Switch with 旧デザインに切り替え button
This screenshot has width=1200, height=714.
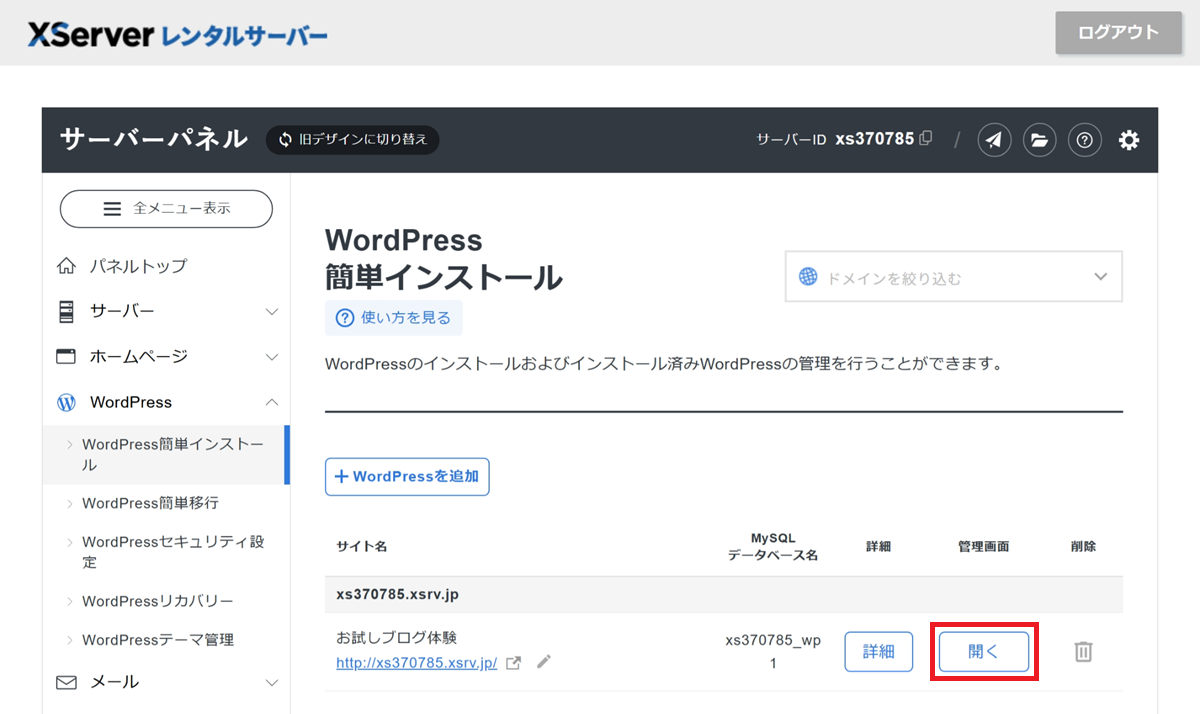point(352,140)
